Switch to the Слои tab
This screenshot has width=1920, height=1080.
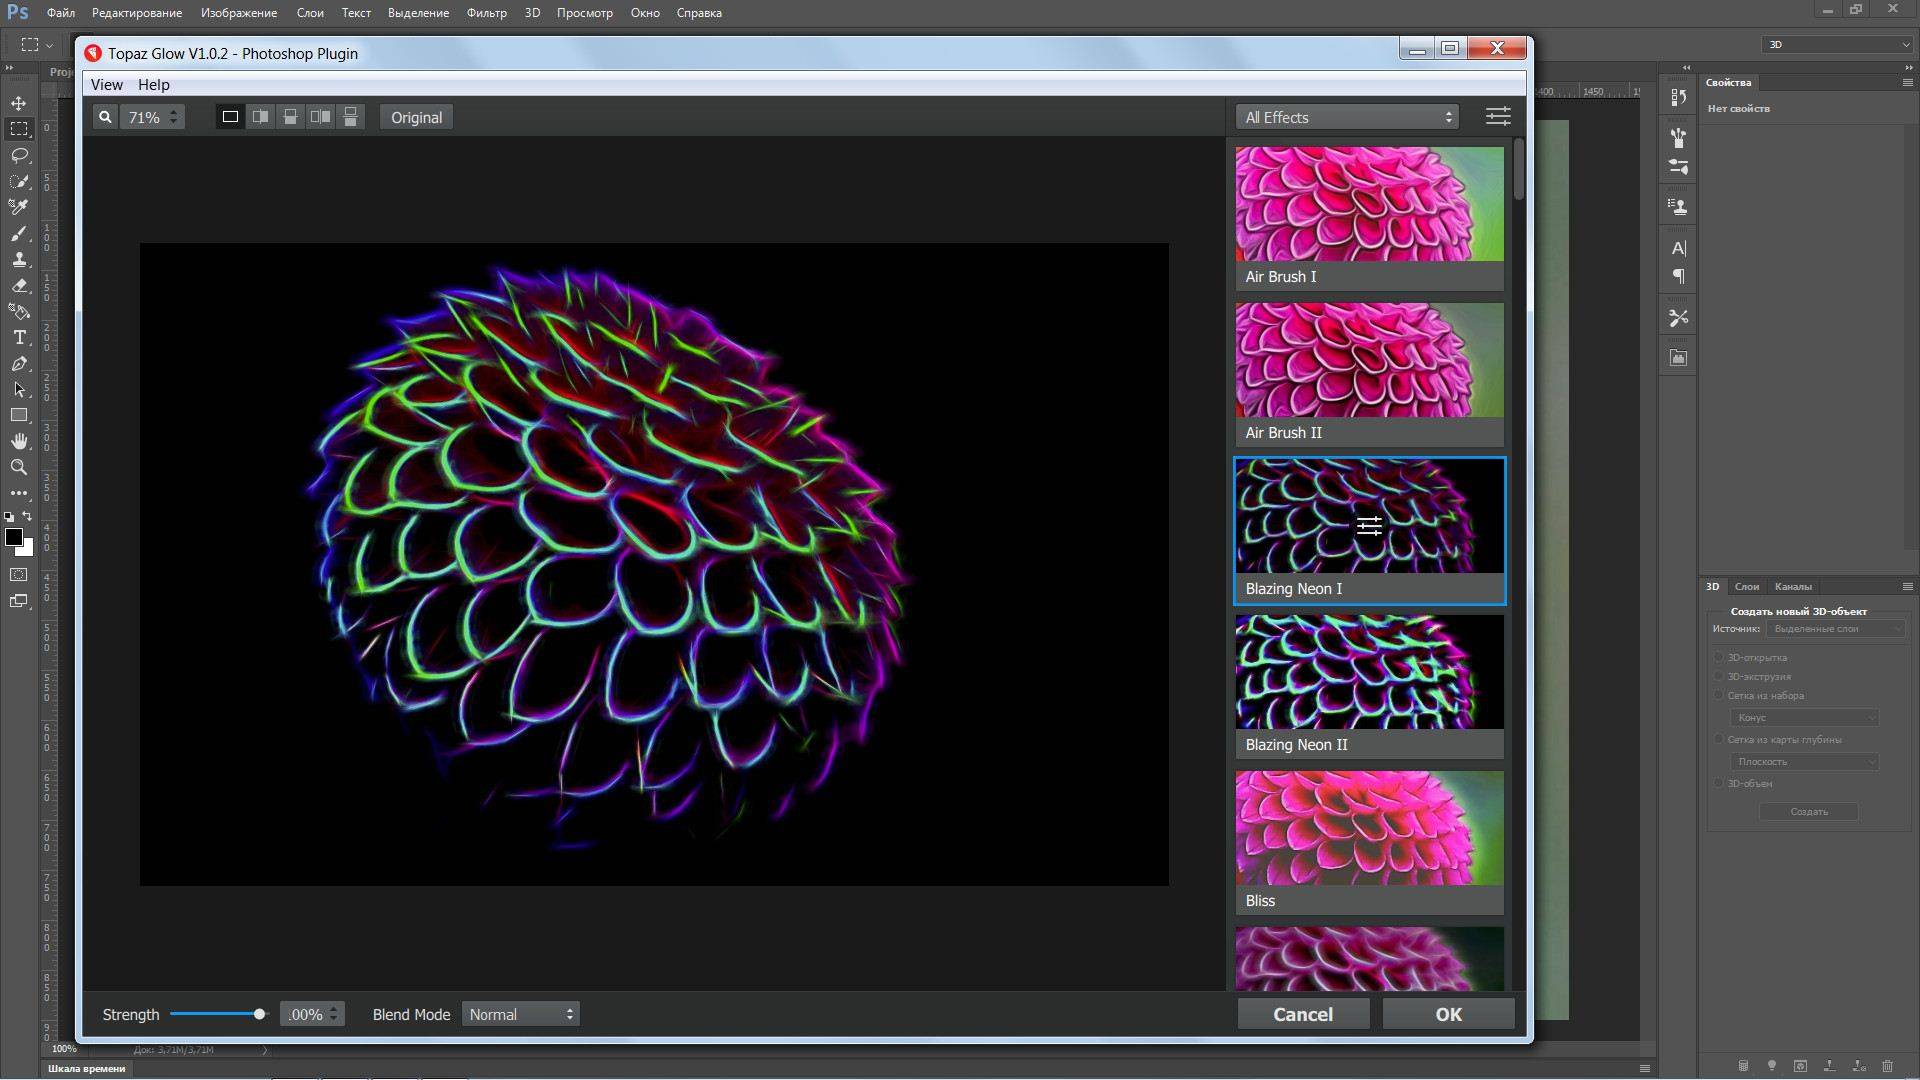(1747, 586)
